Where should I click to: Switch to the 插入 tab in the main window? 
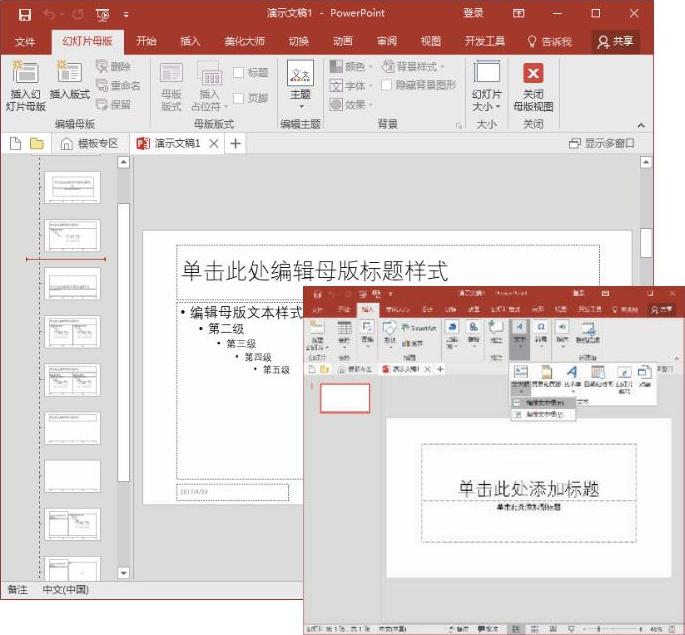pyautogui.click(x=190, y=41)
